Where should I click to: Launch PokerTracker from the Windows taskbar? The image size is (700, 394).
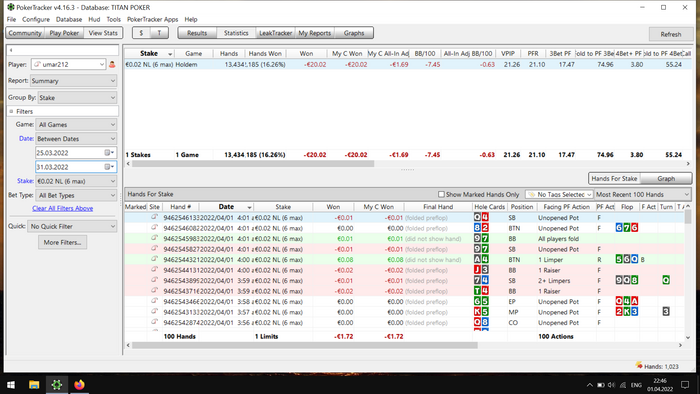57,385
